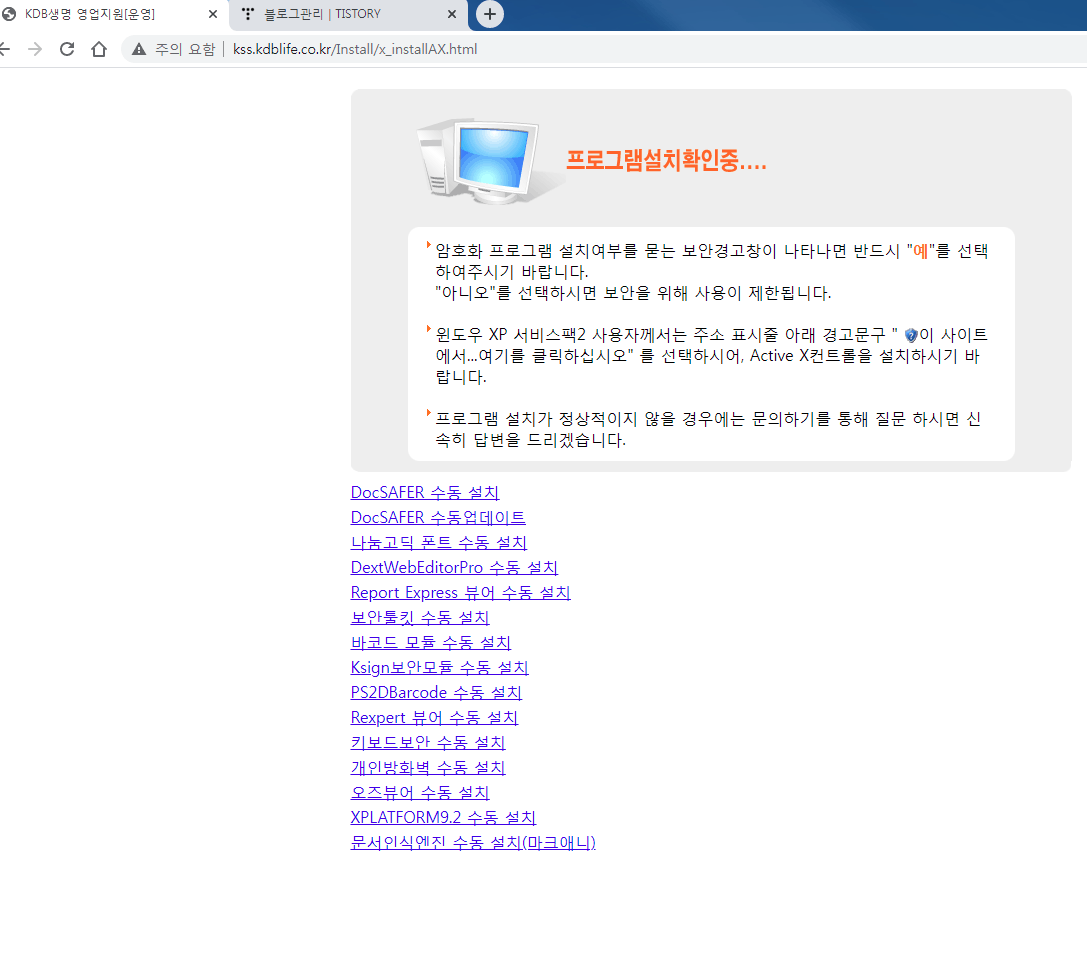Click the security warning triangle icon
Viewport: 1087px width, 962px height.
[x=139, y=49]
